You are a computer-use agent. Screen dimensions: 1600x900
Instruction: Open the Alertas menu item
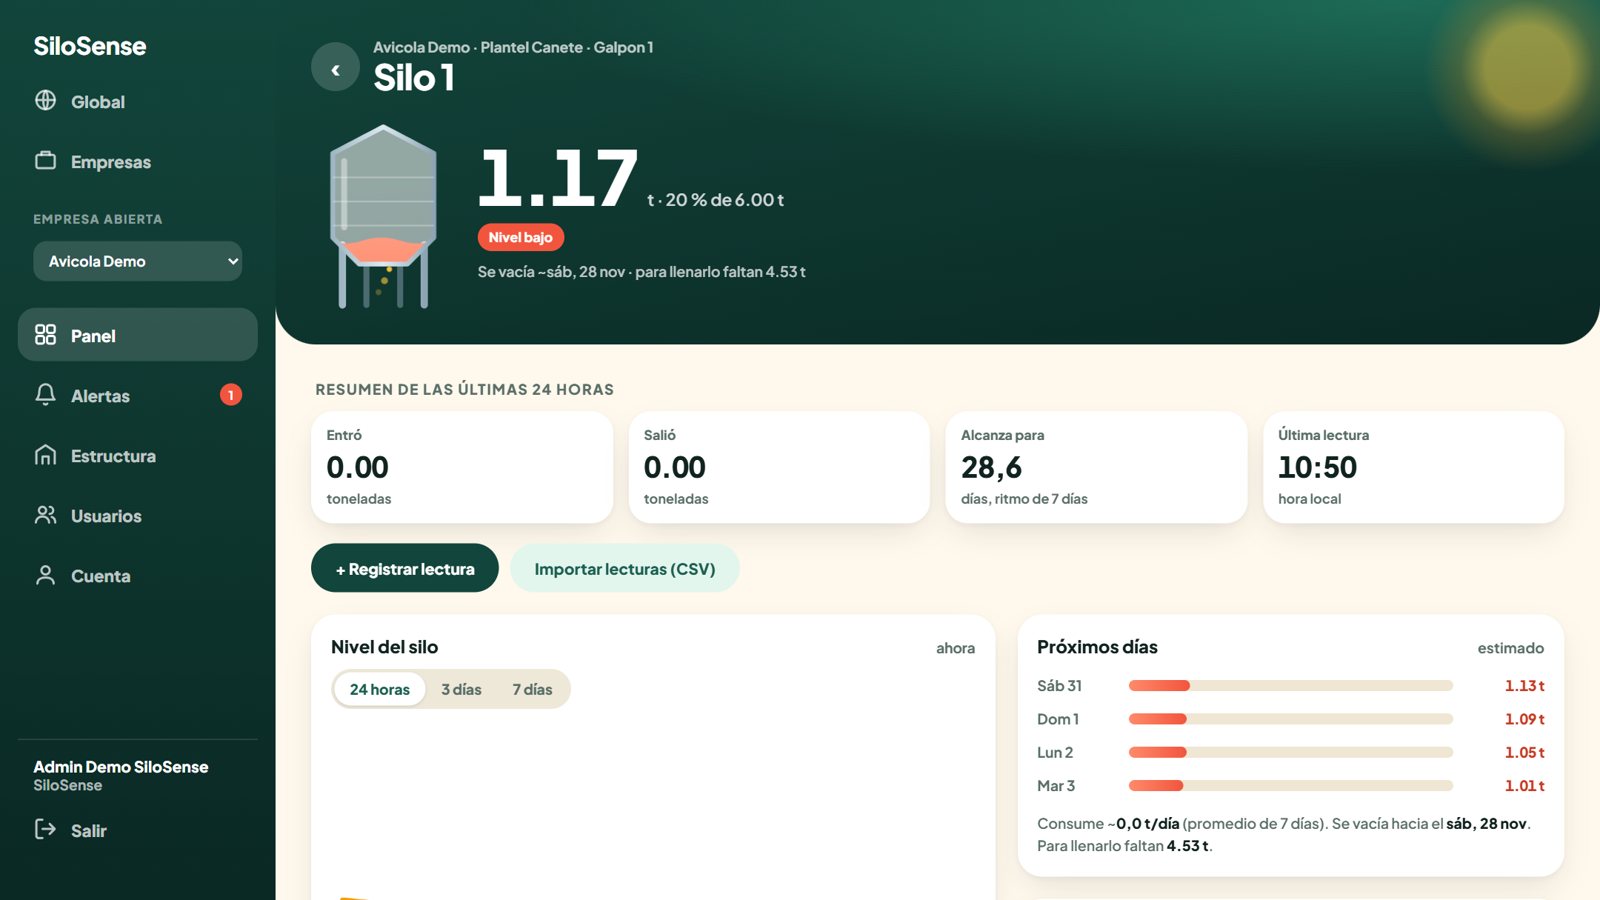pyautogui.click(x=138, y=395)
